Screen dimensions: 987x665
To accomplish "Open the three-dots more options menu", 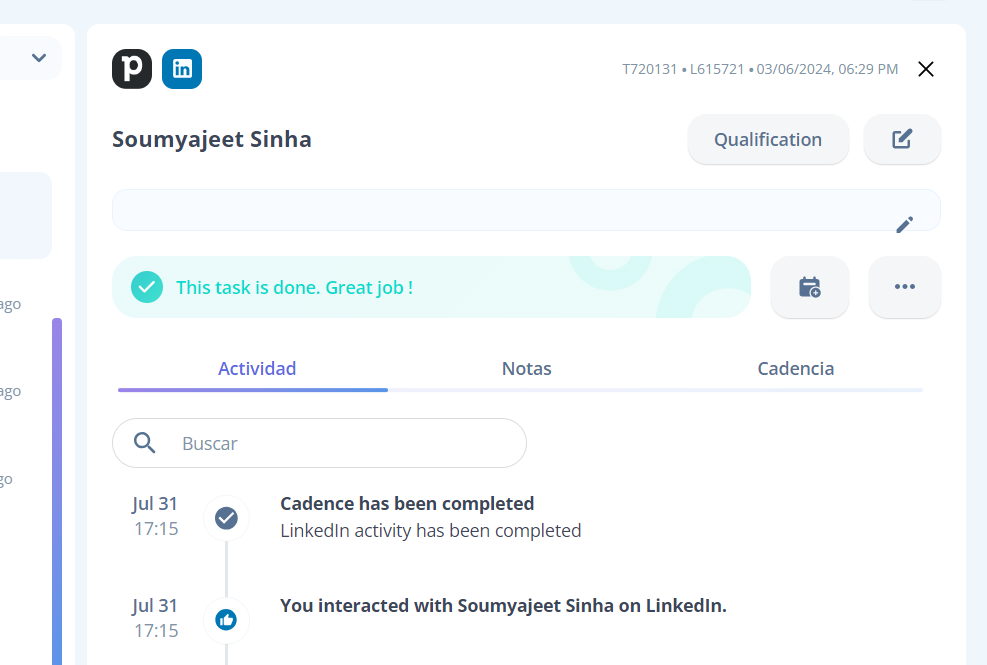I will pyautogui.click(x=905, y=287).
